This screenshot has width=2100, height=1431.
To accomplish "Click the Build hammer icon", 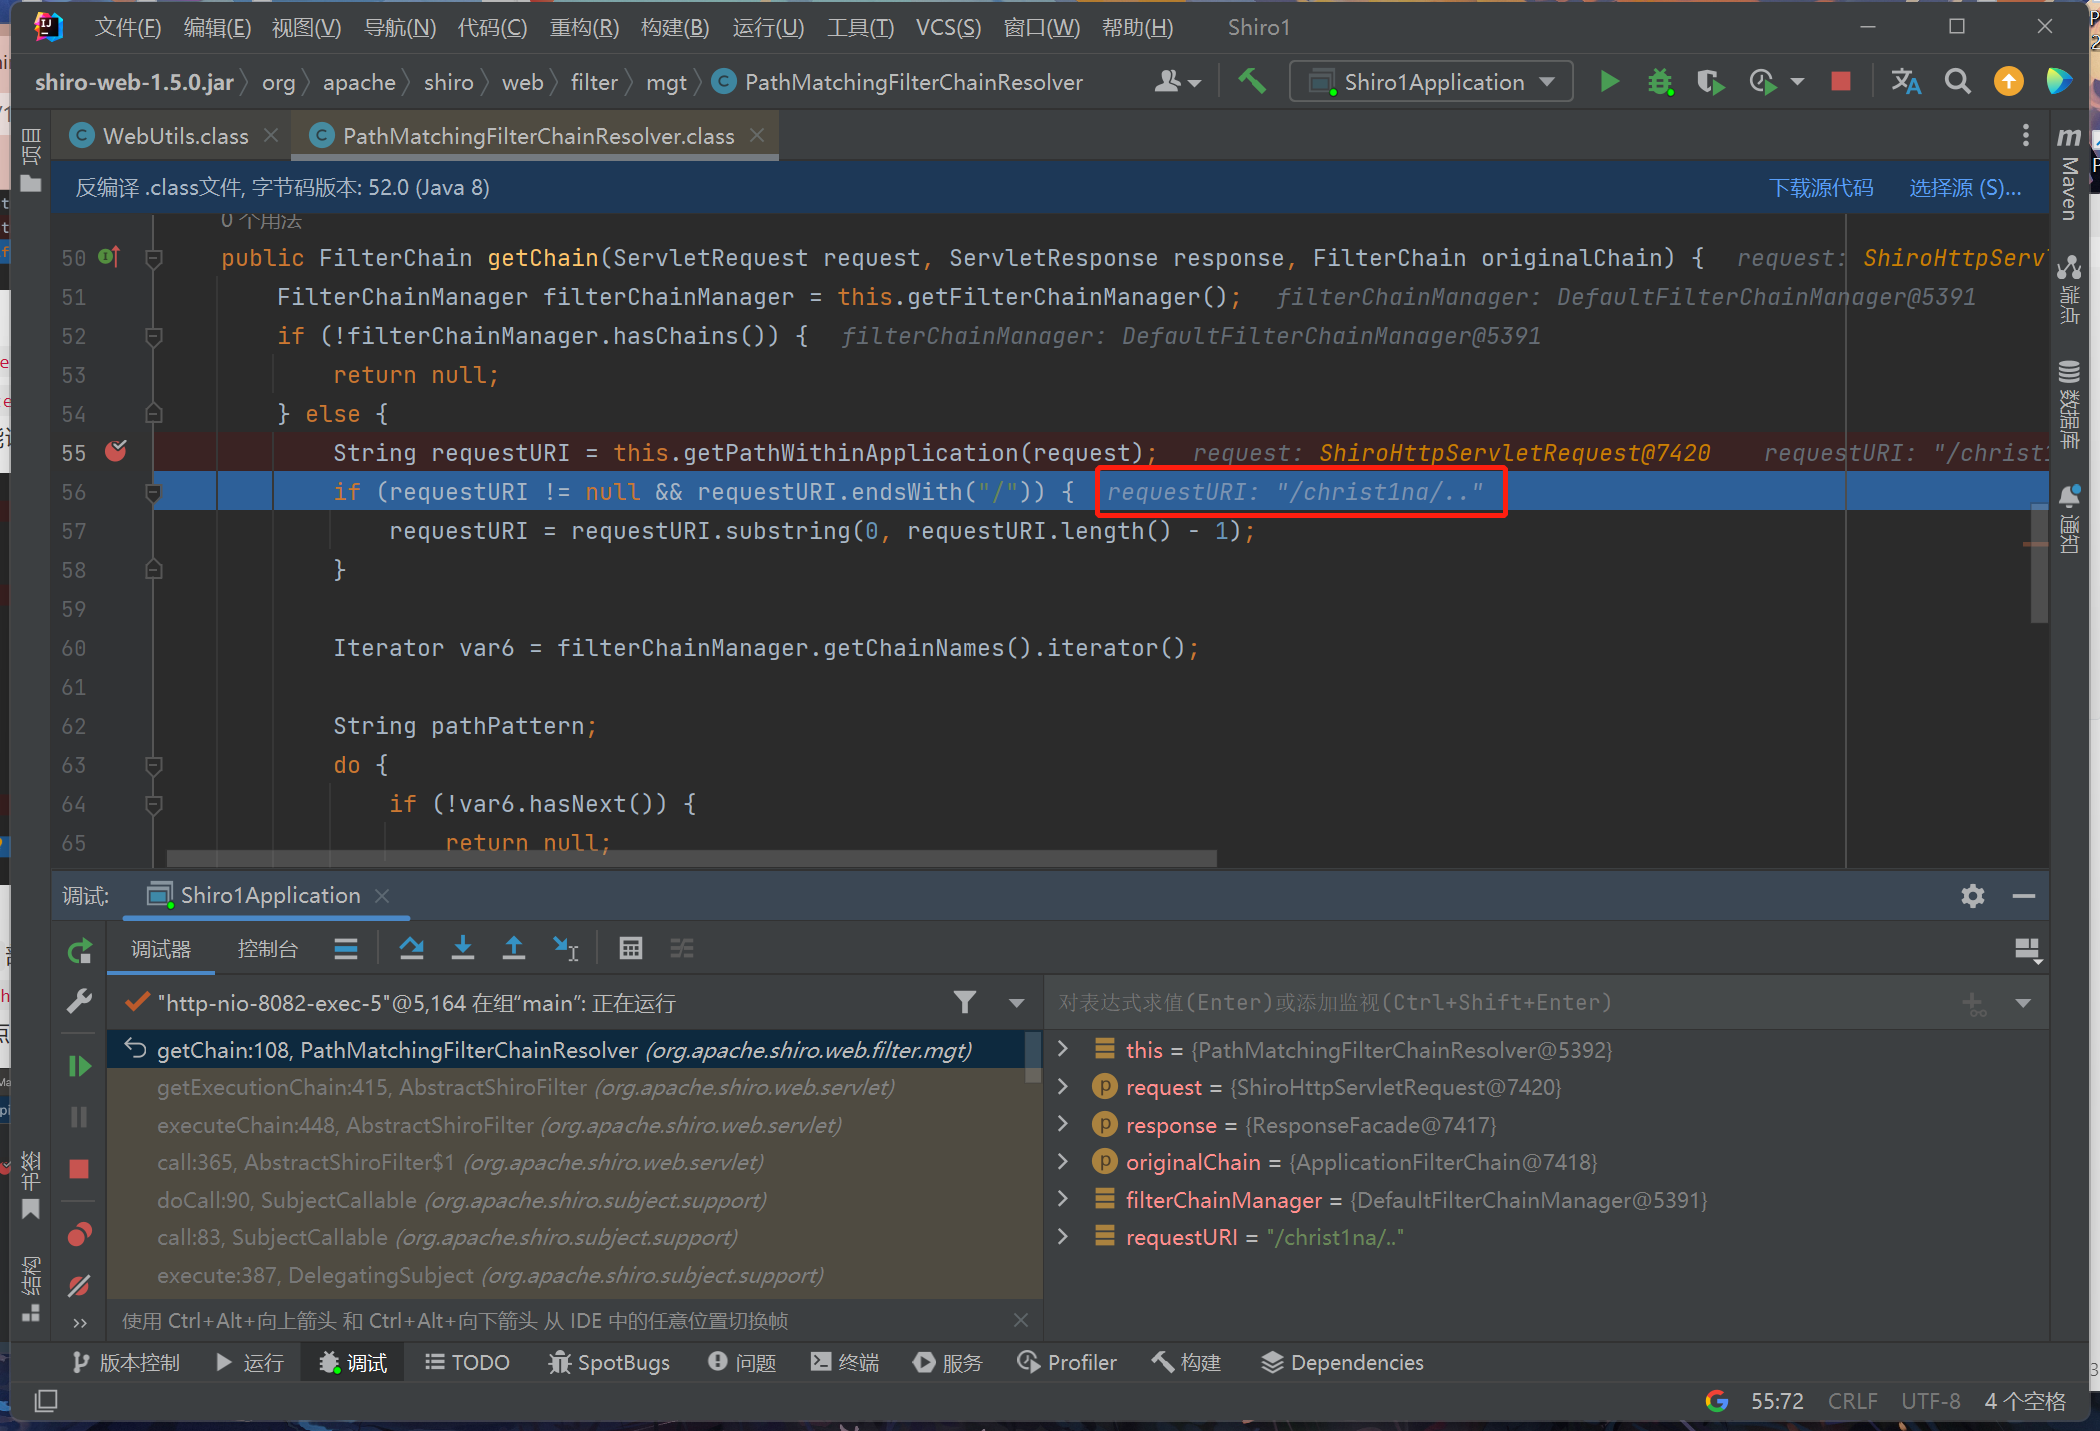I will point(1251,82).
